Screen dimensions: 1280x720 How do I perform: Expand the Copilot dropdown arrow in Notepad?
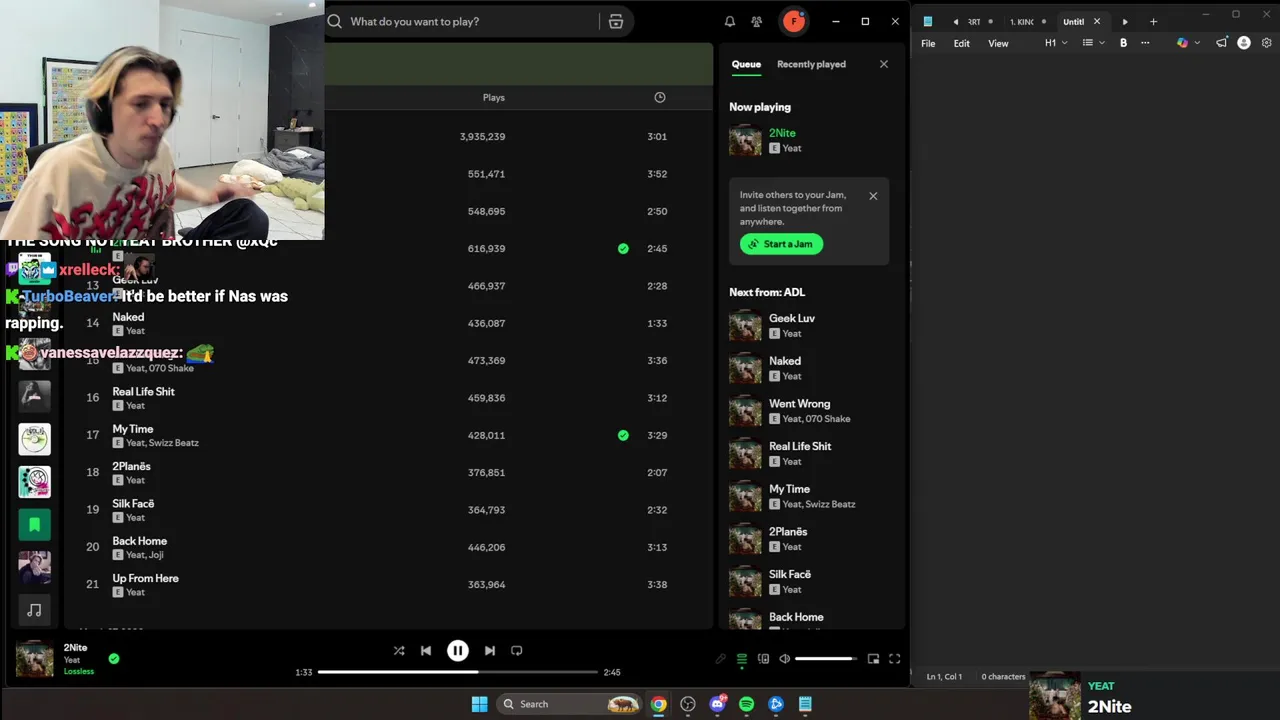coord(1197,43)
